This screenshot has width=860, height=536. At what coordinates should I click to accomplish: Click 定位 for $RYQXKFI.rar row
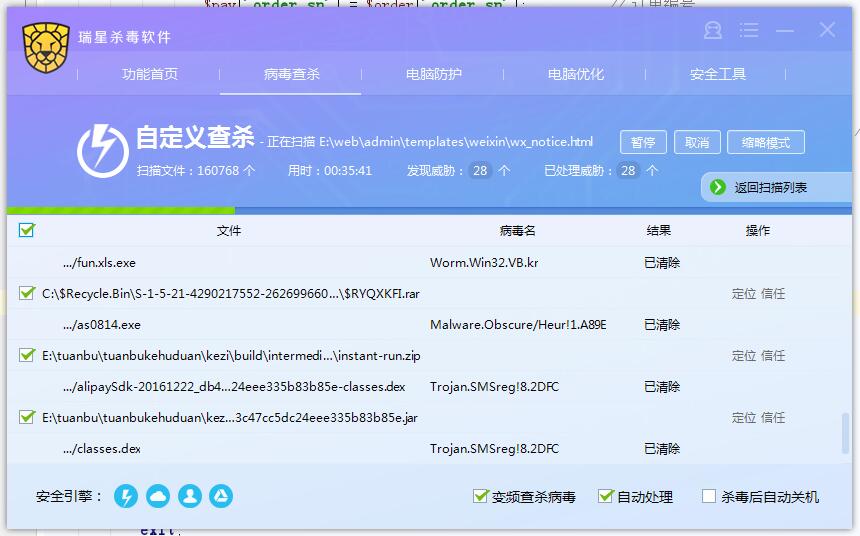pyautogui.click(x=744, y=294)
